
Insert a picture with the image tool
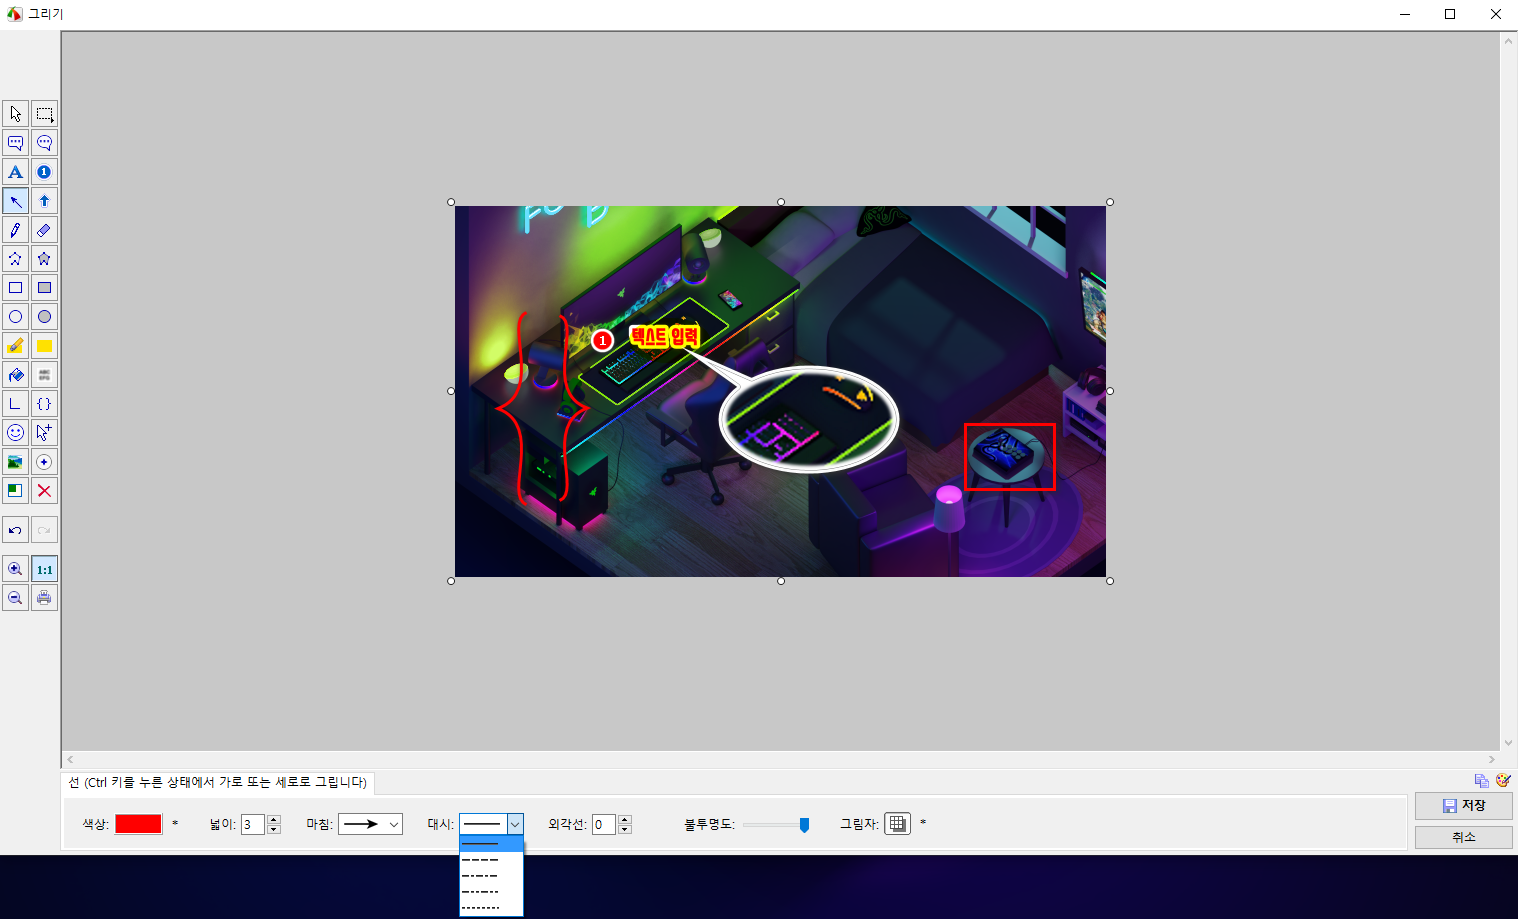[x=15, y=462]
